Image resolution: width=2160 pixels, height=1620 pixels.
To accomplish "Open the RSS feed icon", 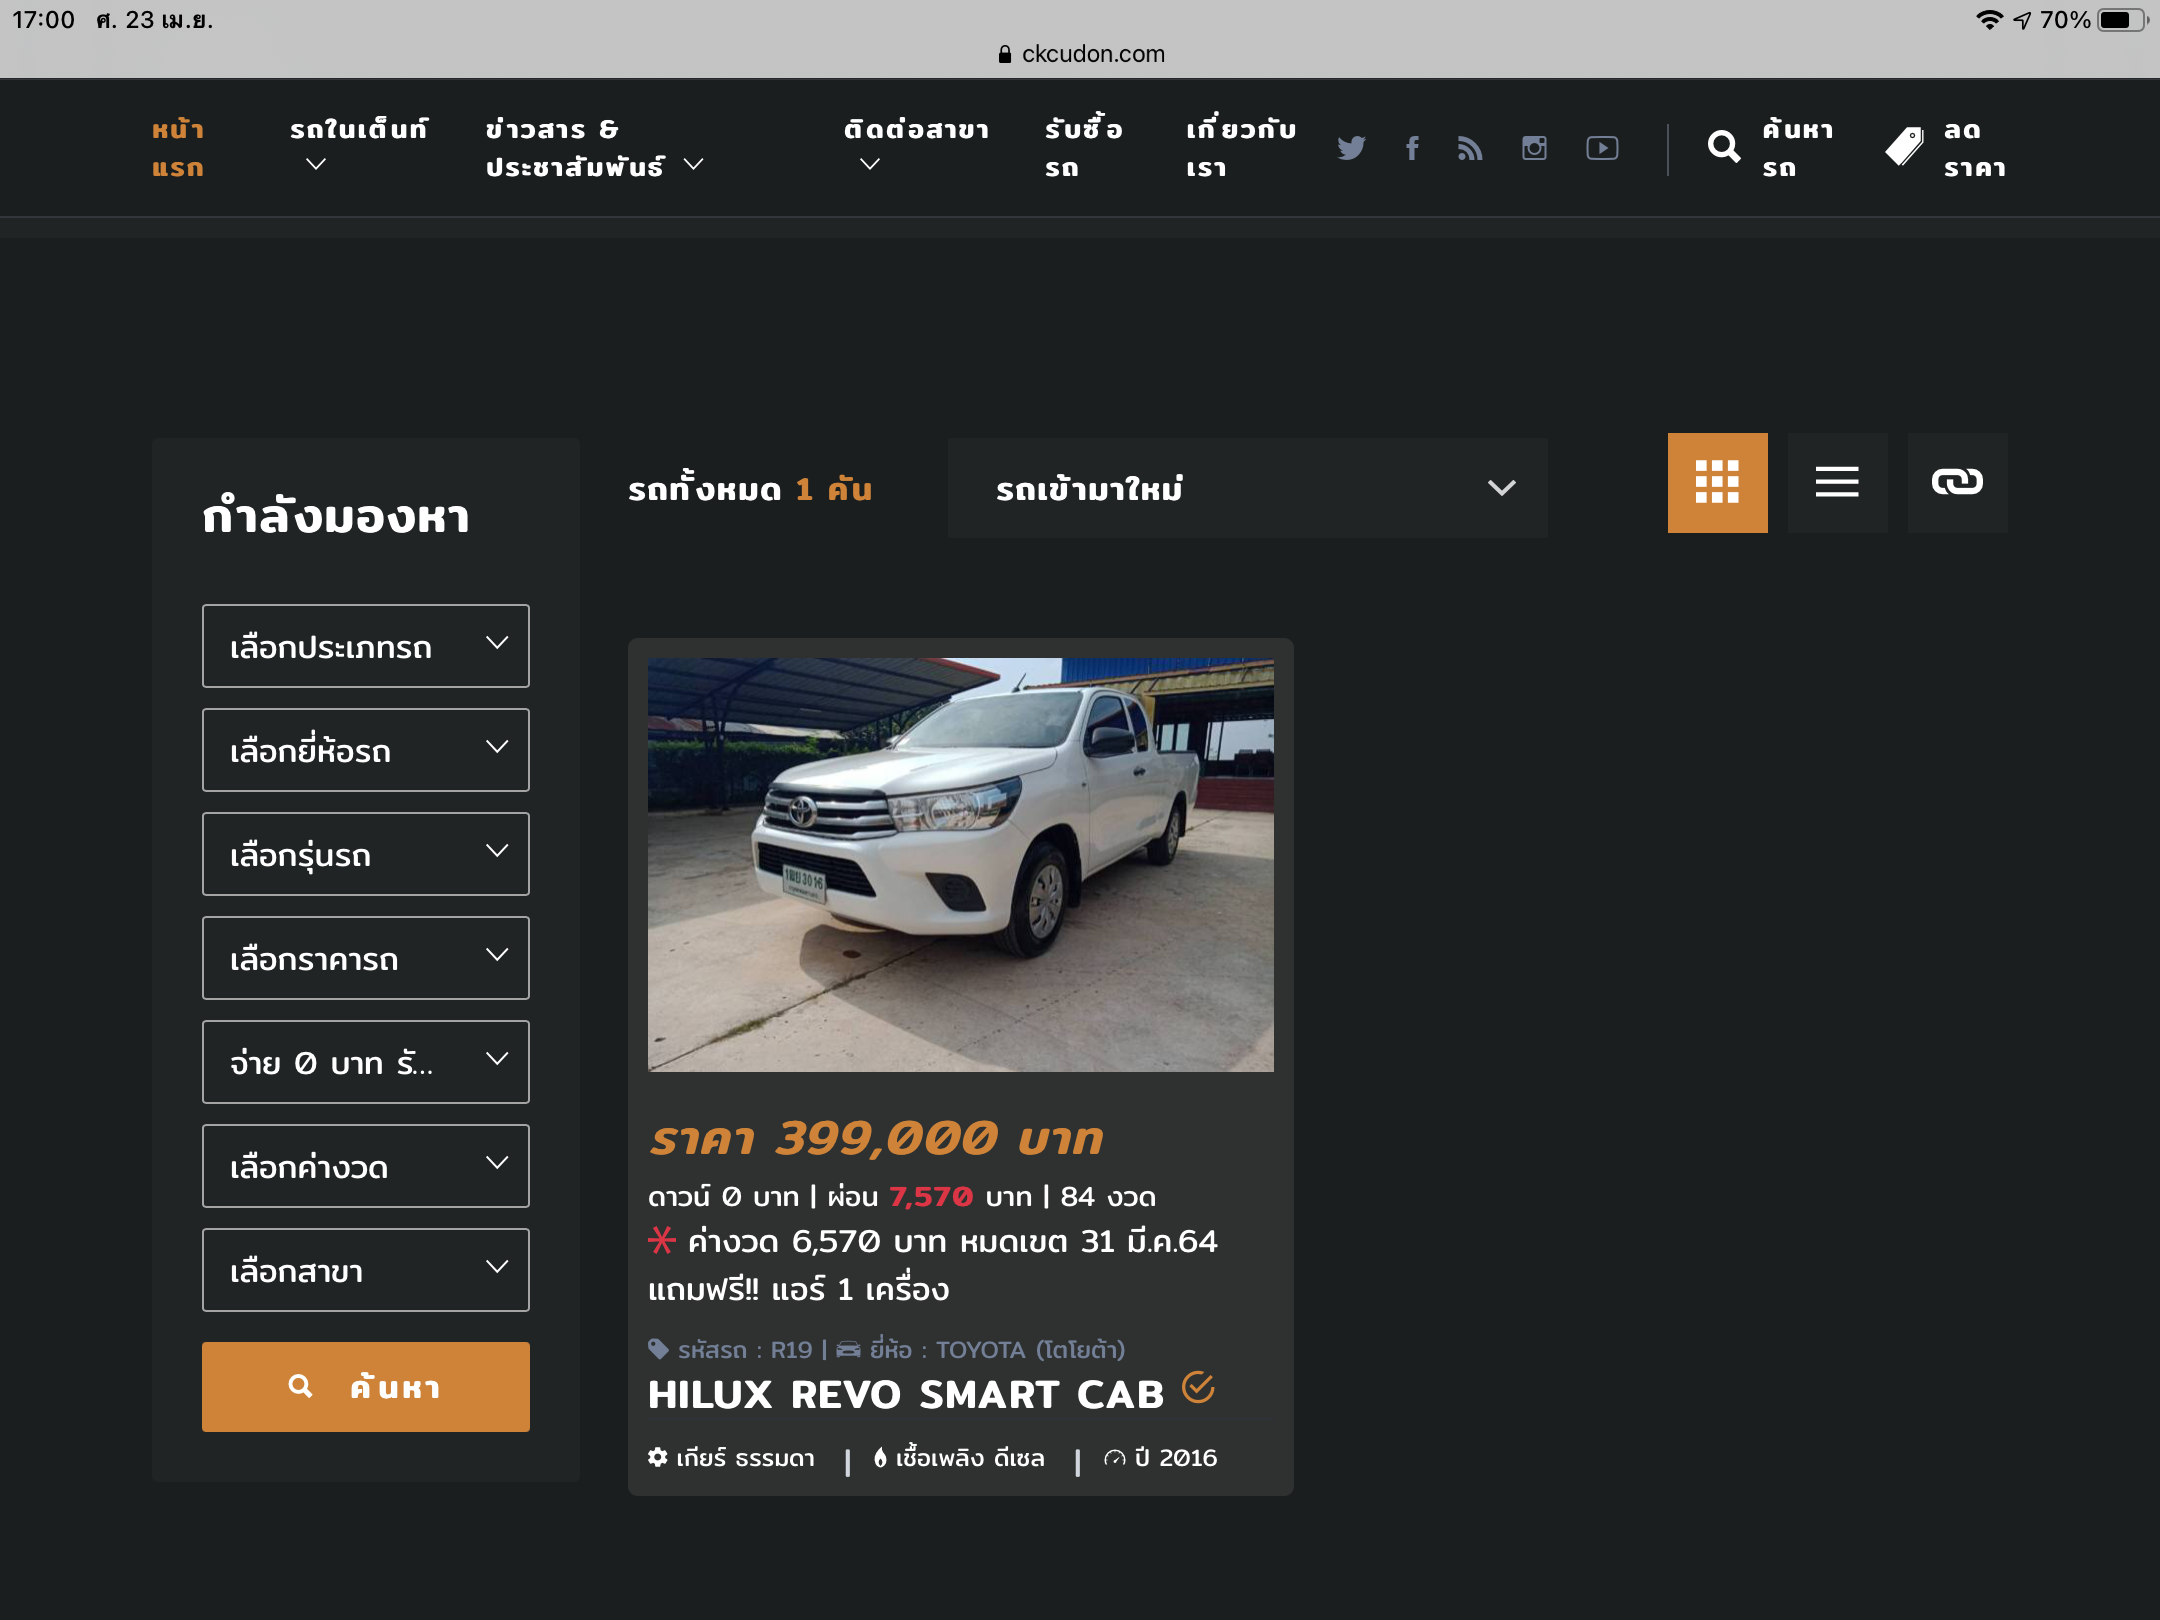I will (x=1469, y=148).
